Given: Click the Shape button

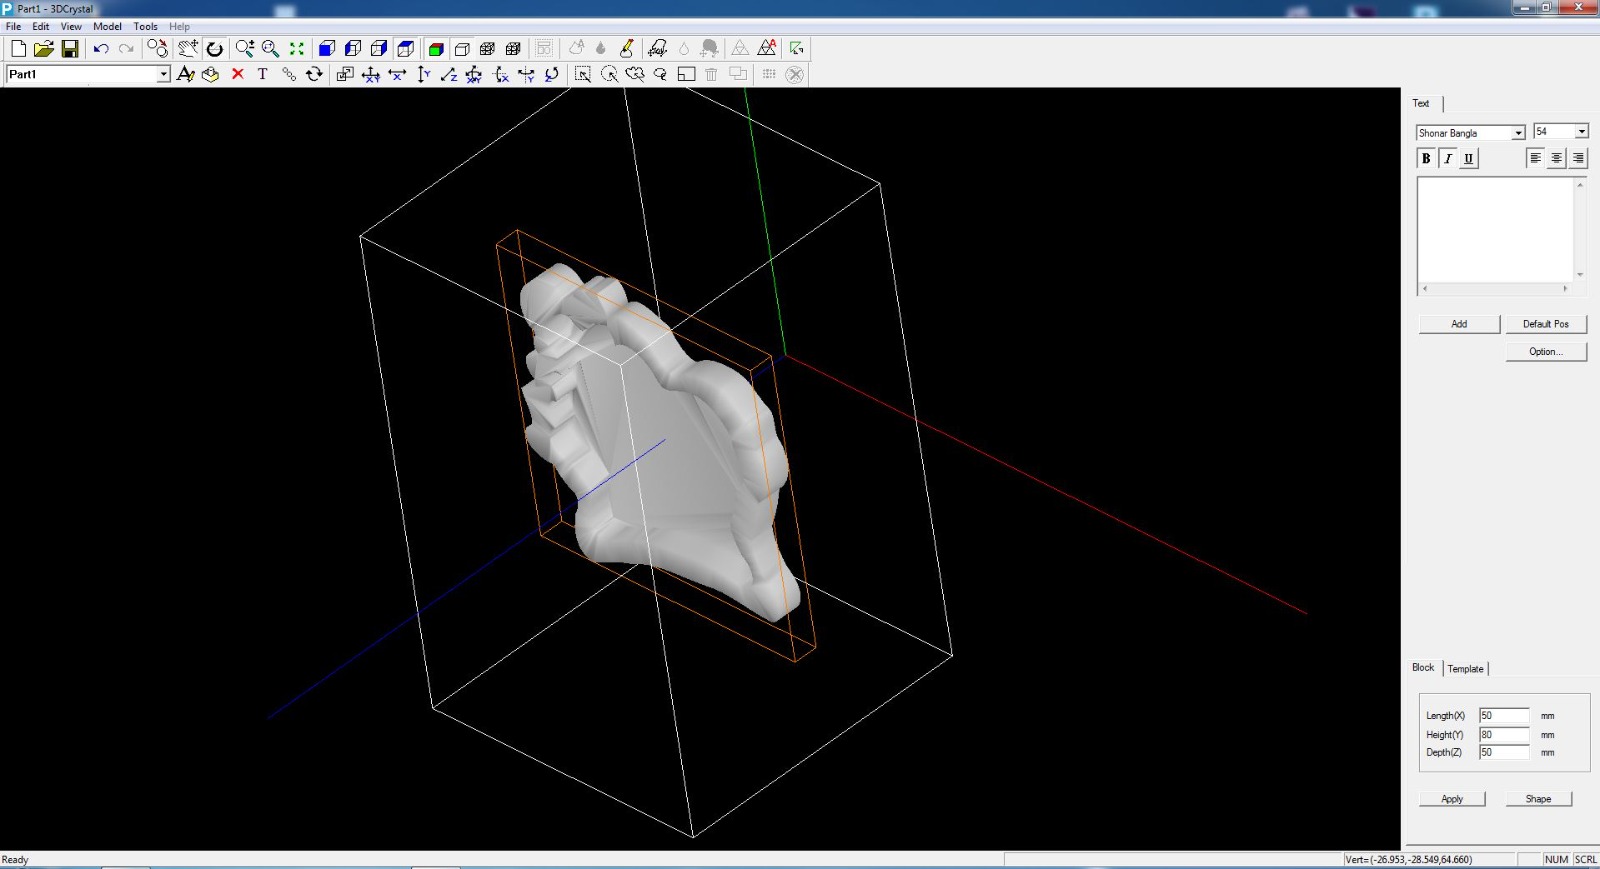Looking at the screenshot, I should pyautogui.click(x=1538, y=799).
